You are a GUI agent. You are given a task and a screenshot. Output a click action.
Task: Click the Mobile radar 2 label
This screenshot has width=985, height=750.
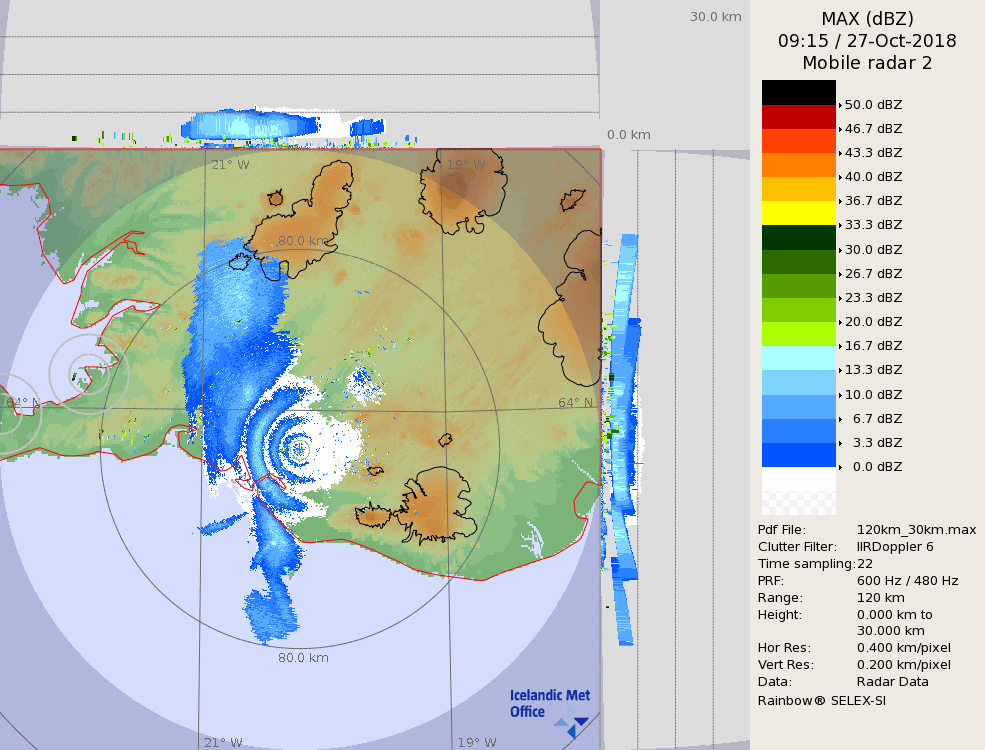pyautogui.click(x=867, y=63)
